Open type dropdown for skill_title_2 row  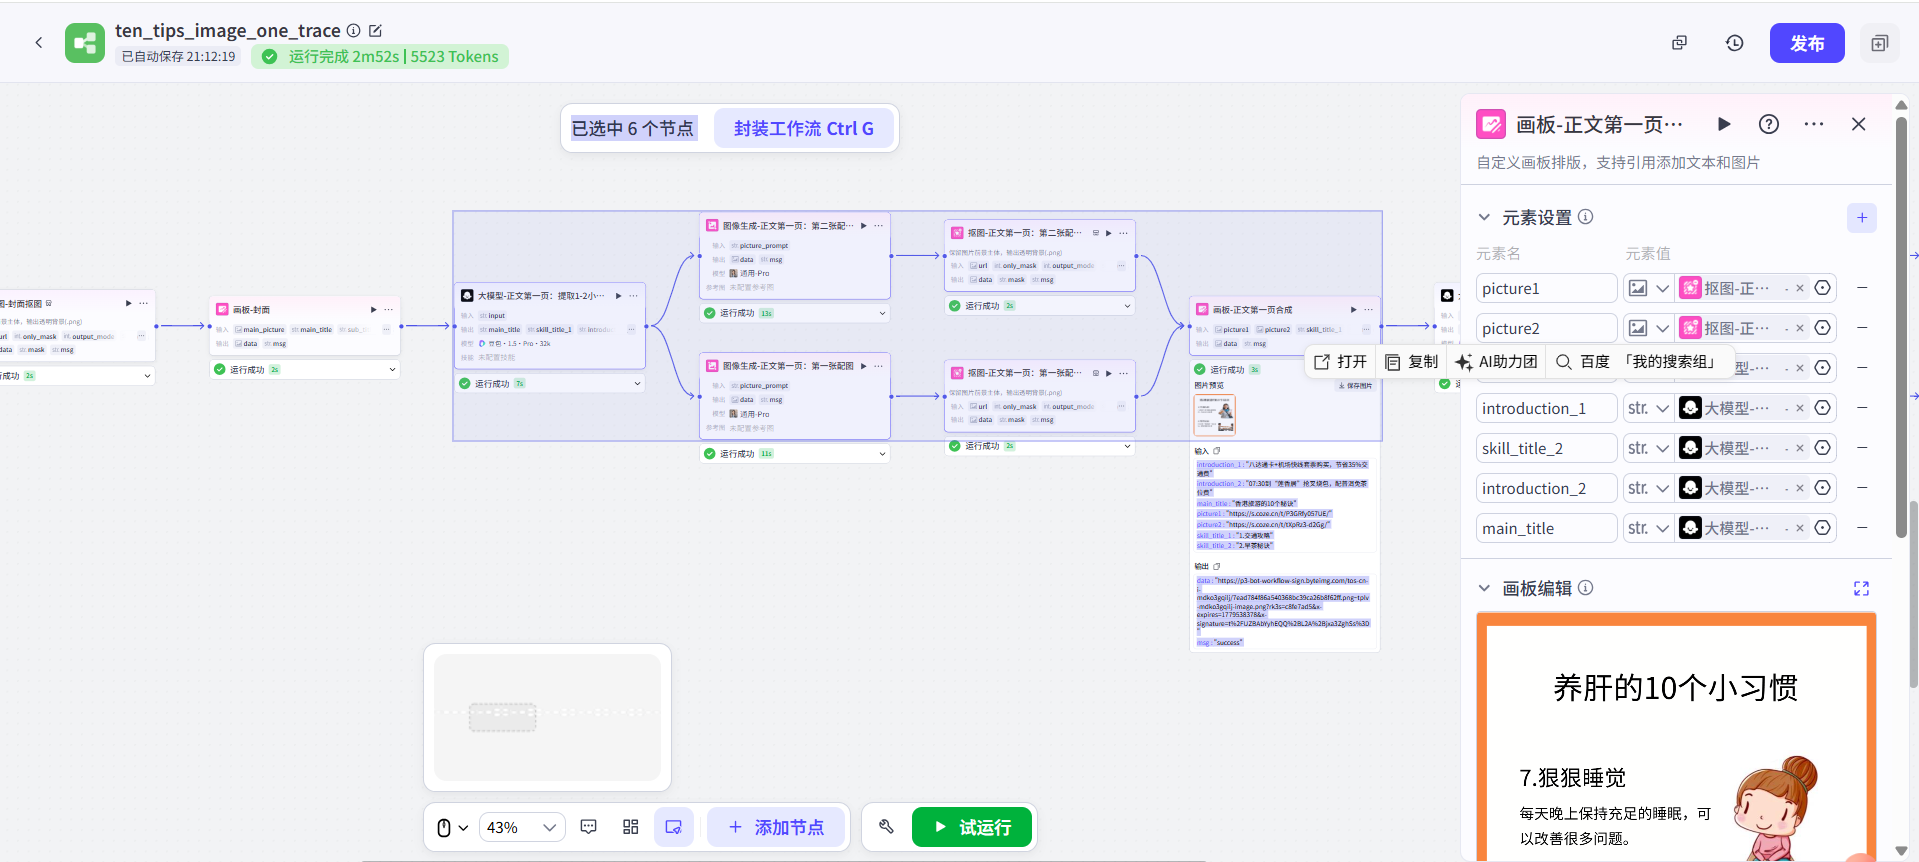pyautogui.click(x=1648, y=448)
